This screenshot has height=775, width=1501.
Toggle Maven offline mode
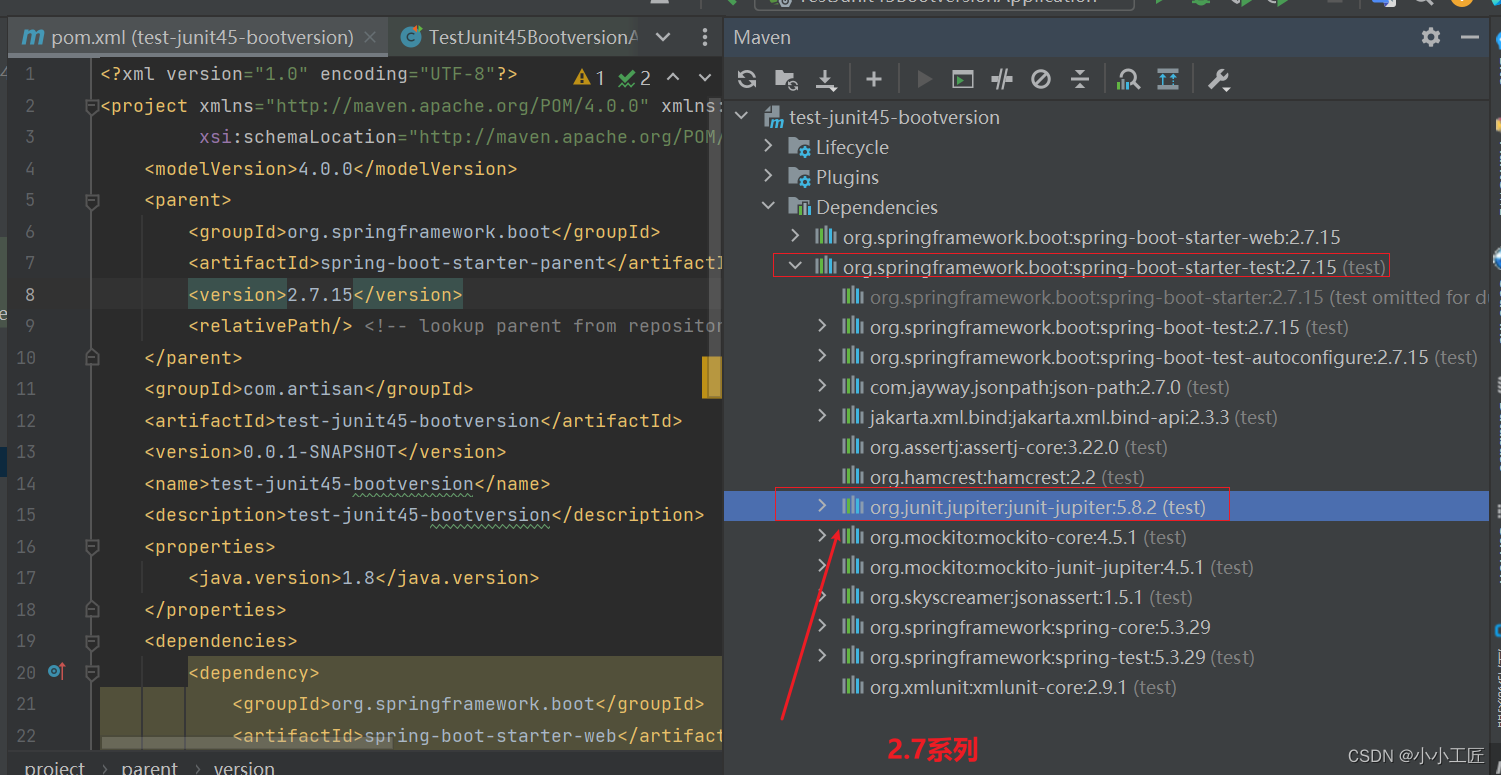1001,79
